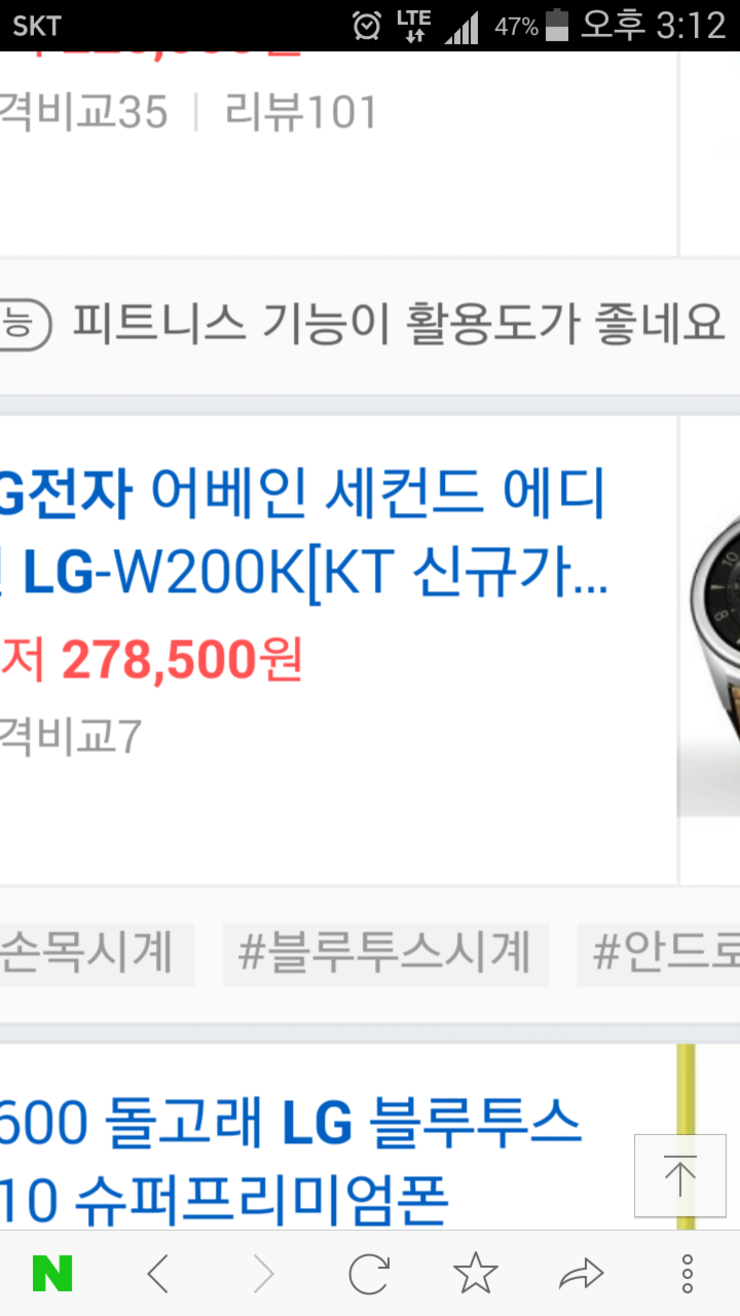Go back with the left arrow icon

[158, 1274]
